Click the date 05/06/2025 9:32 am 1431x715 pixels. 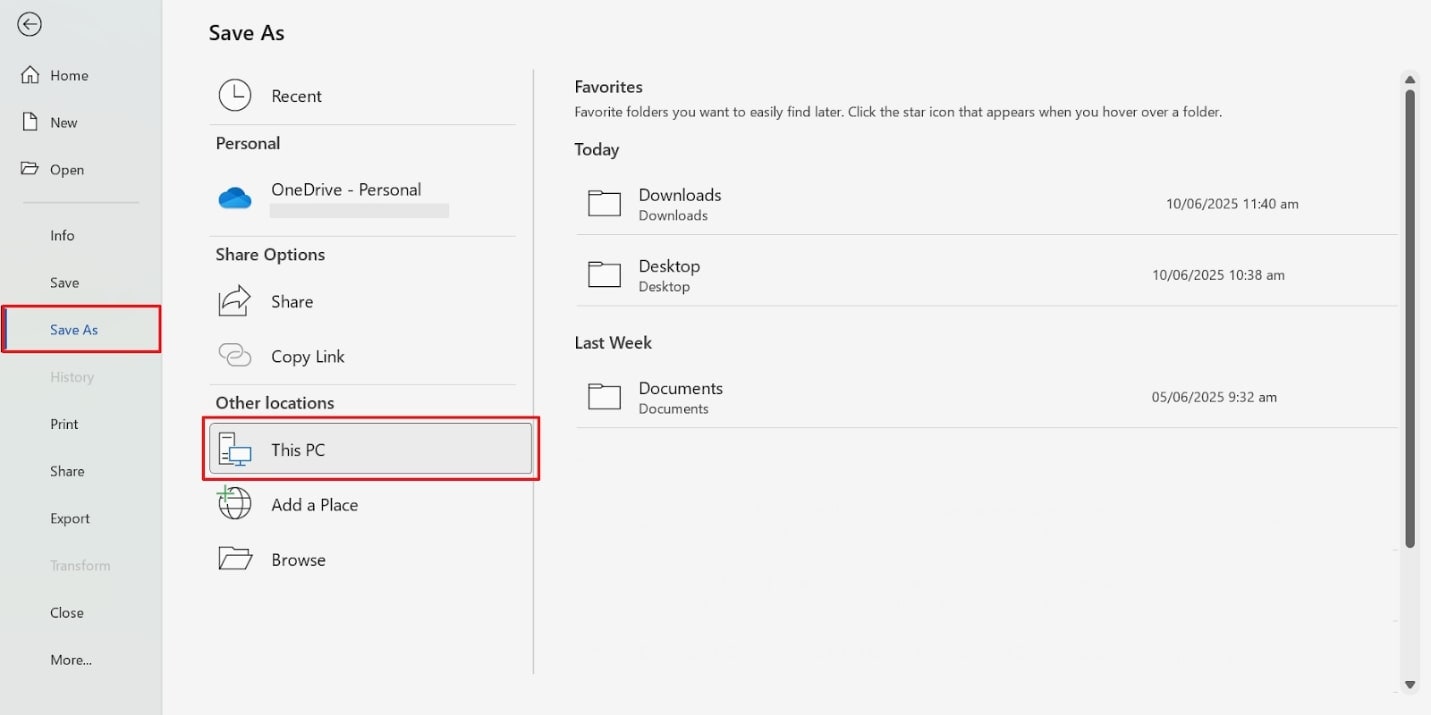tap(1214, 396)
